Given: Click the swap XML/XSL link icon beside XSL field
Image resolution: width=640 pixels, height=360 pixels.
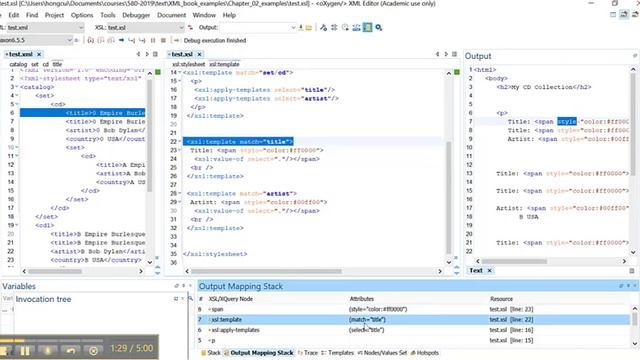Looking at the screenshot, I should [190, 27].
